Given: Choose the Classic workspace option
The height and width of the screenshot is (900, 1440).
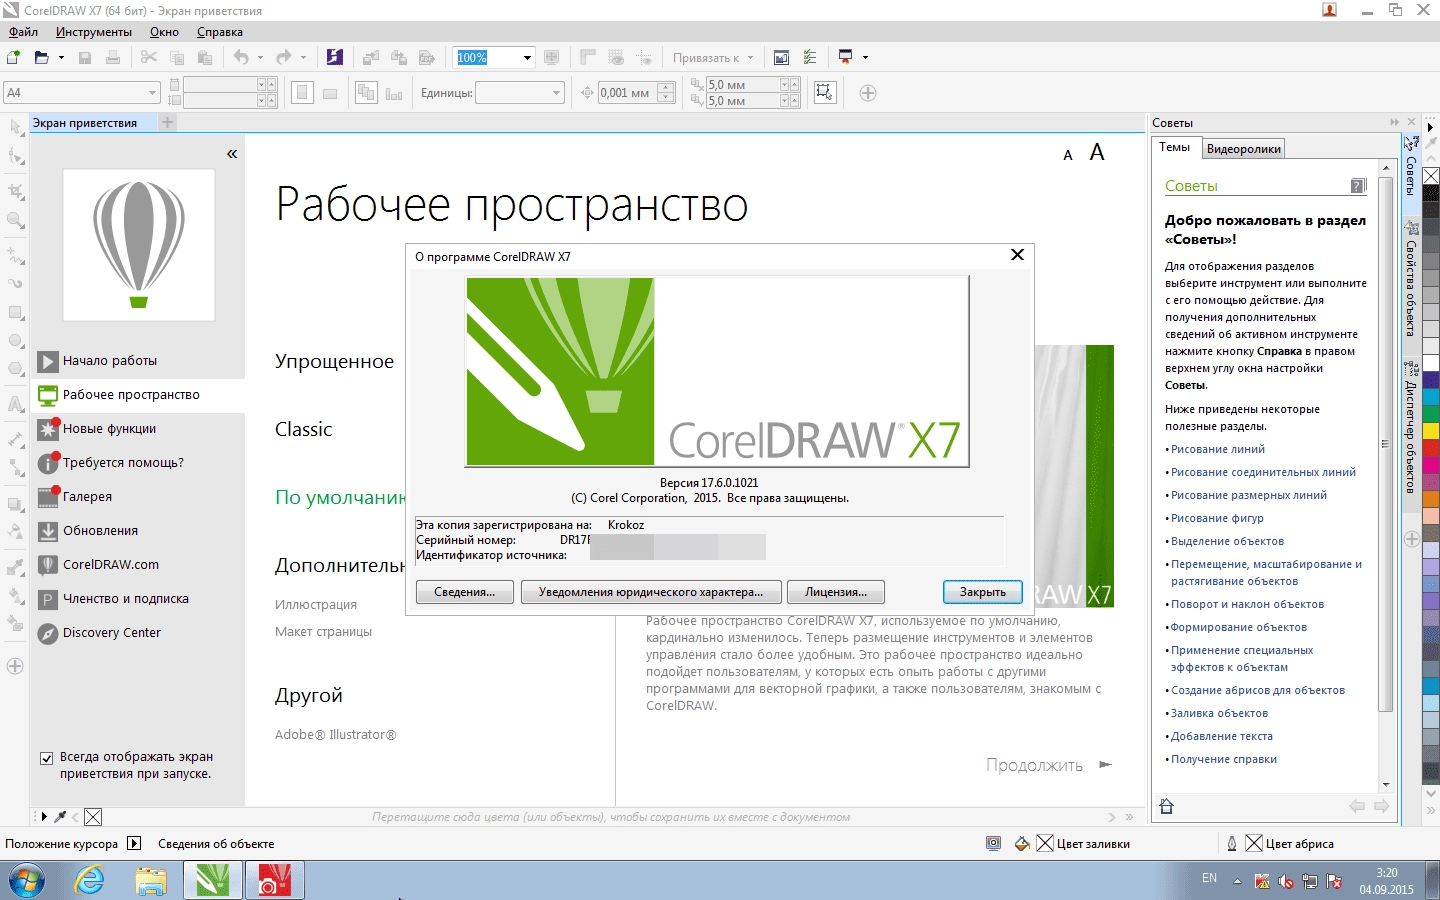Looking at the screenshot, I should pos(304,429).
